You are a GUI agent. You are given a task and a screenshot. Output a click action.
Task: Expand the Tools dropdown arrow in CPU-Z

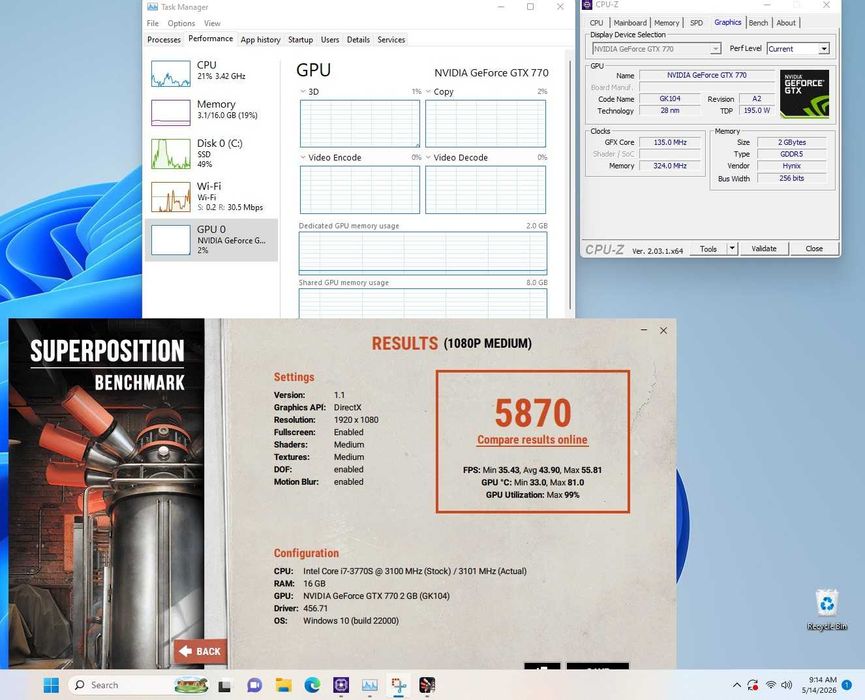click(733, 249)
